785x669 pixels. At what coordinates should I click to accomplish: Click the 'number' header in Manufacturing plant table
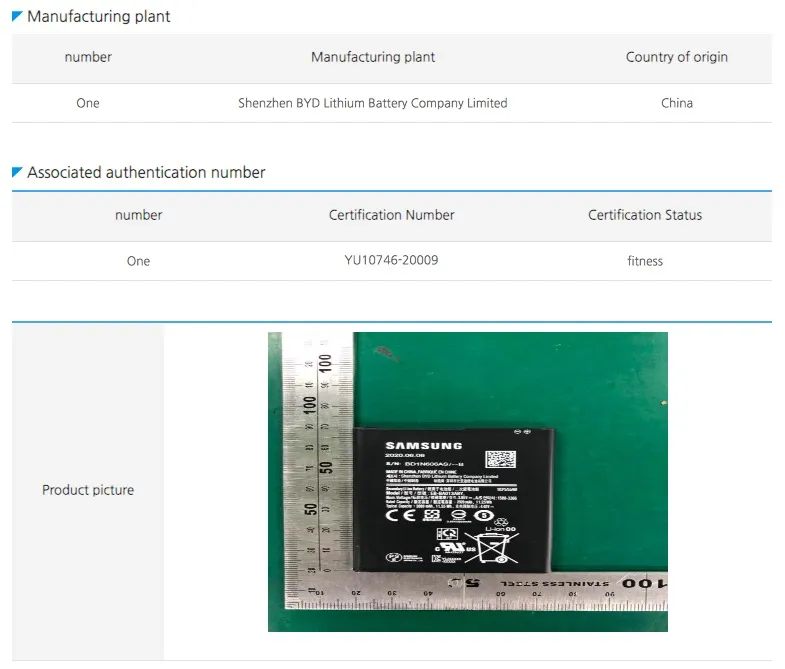tap(88, 57)
